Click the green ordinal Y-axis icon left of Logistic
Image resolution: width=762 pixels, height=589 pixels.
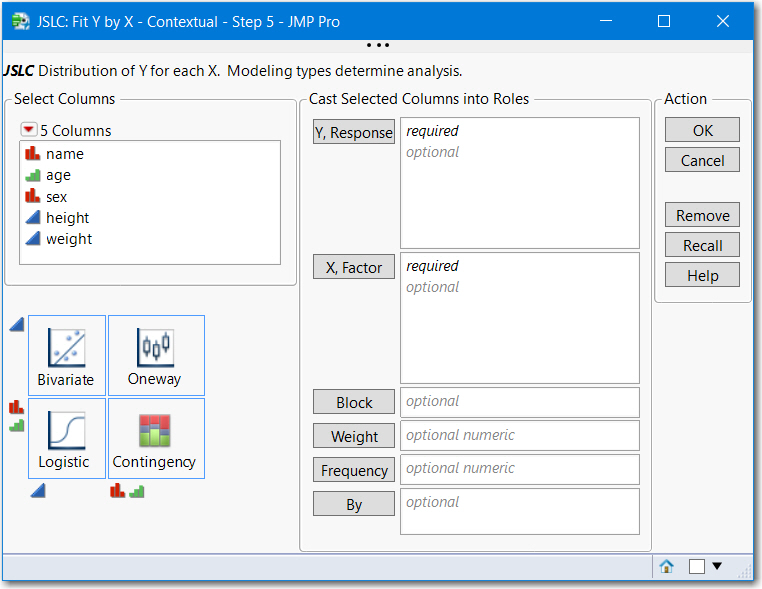[17, 425]
